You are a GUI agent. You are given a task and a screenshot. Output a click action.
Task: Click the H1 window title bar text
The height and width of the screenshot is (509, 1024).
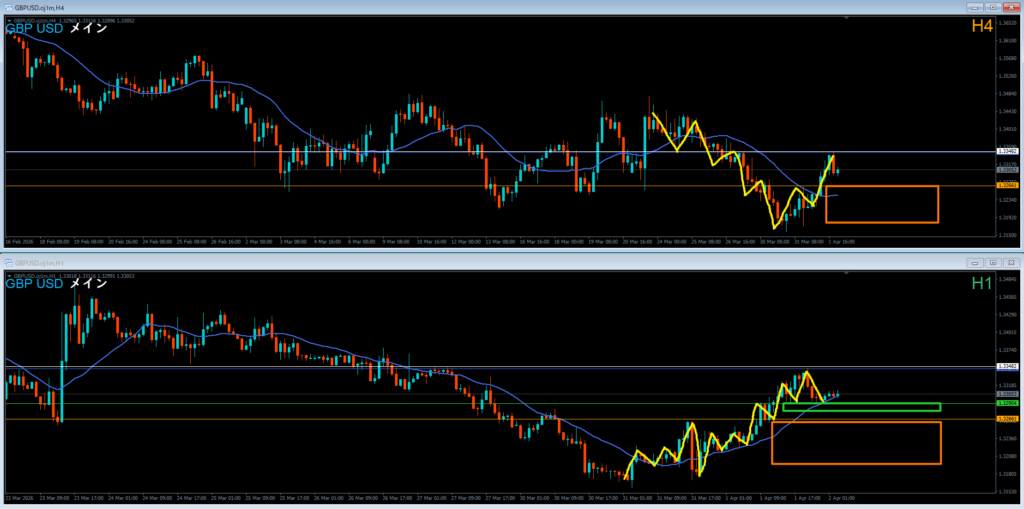[x=41, y=262]
